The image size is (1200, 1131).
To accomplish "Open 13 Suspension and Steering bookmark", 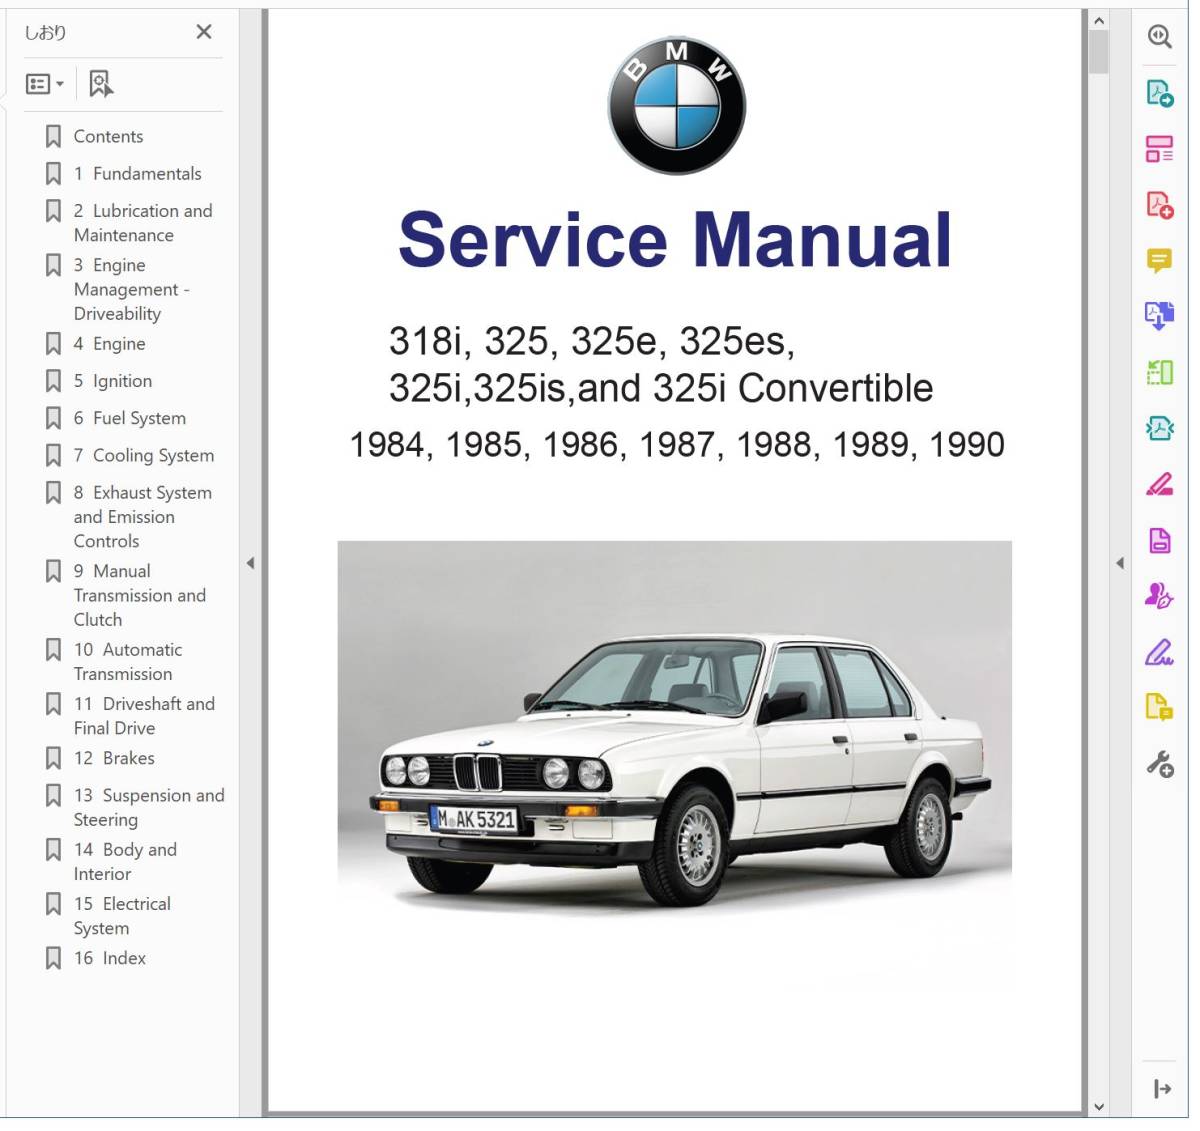I will pyautogui.click(x=149, y=807).
